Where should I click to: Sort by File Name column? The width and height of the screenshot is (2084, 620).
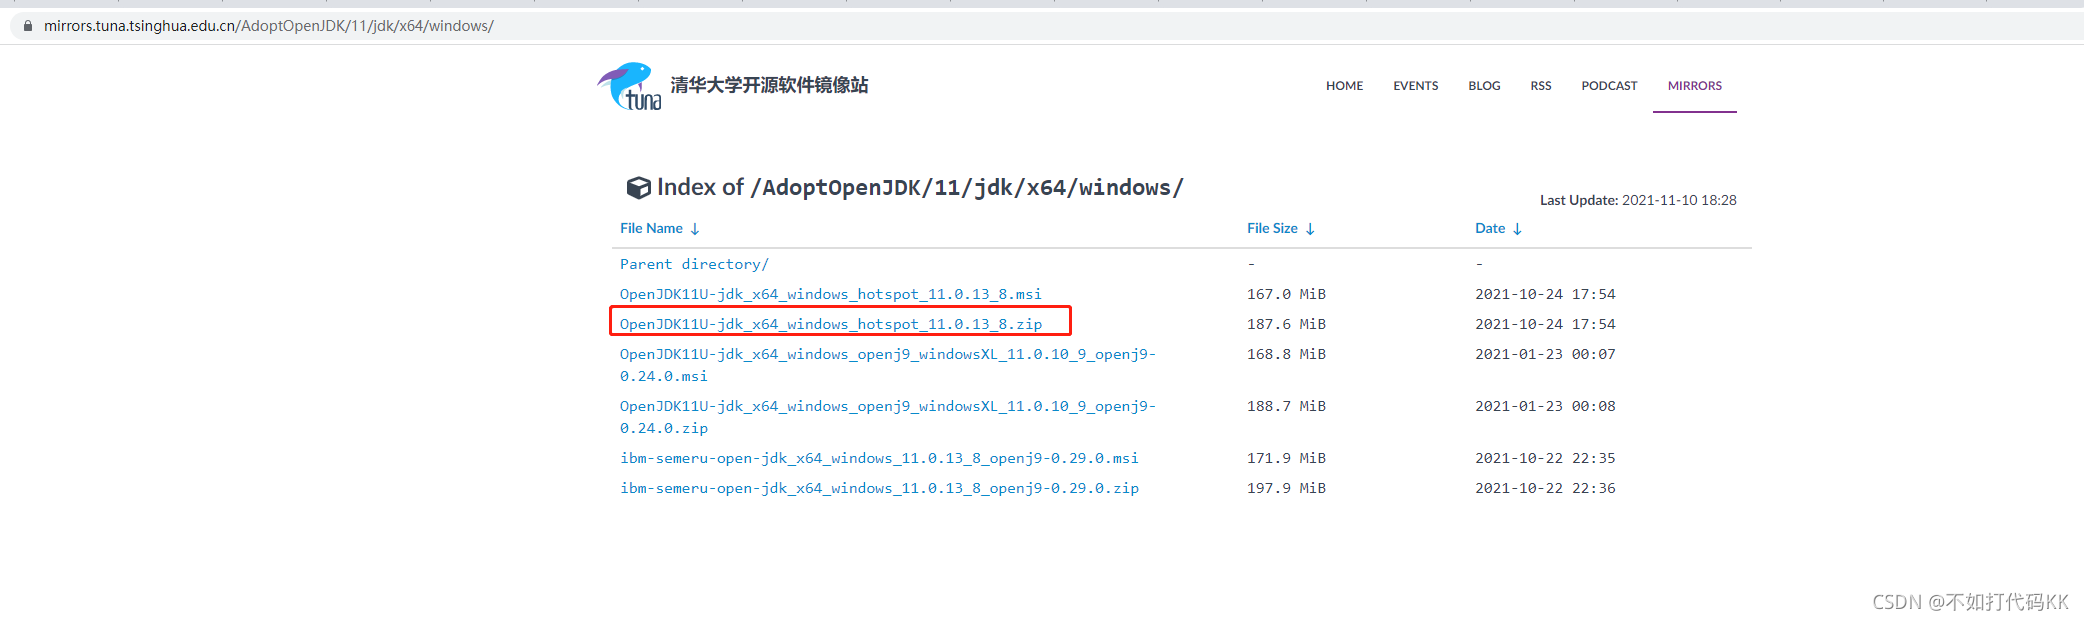(659, 229)
